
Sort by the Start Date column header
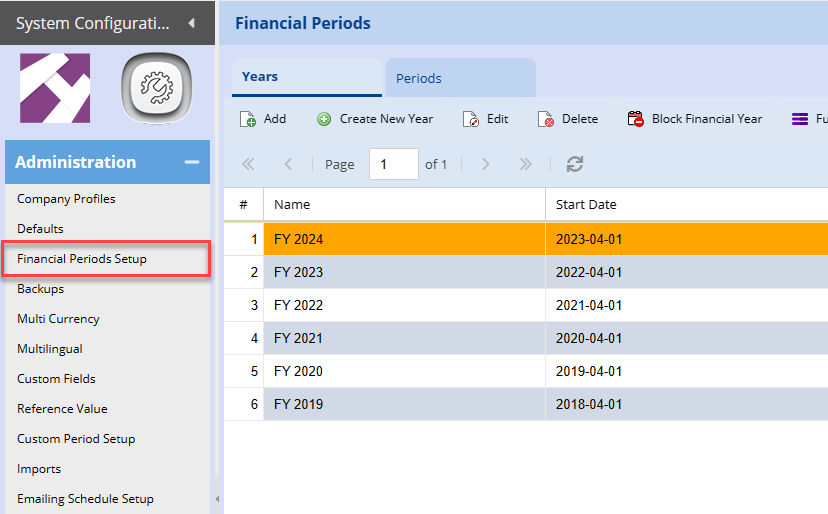pos(586,204)
